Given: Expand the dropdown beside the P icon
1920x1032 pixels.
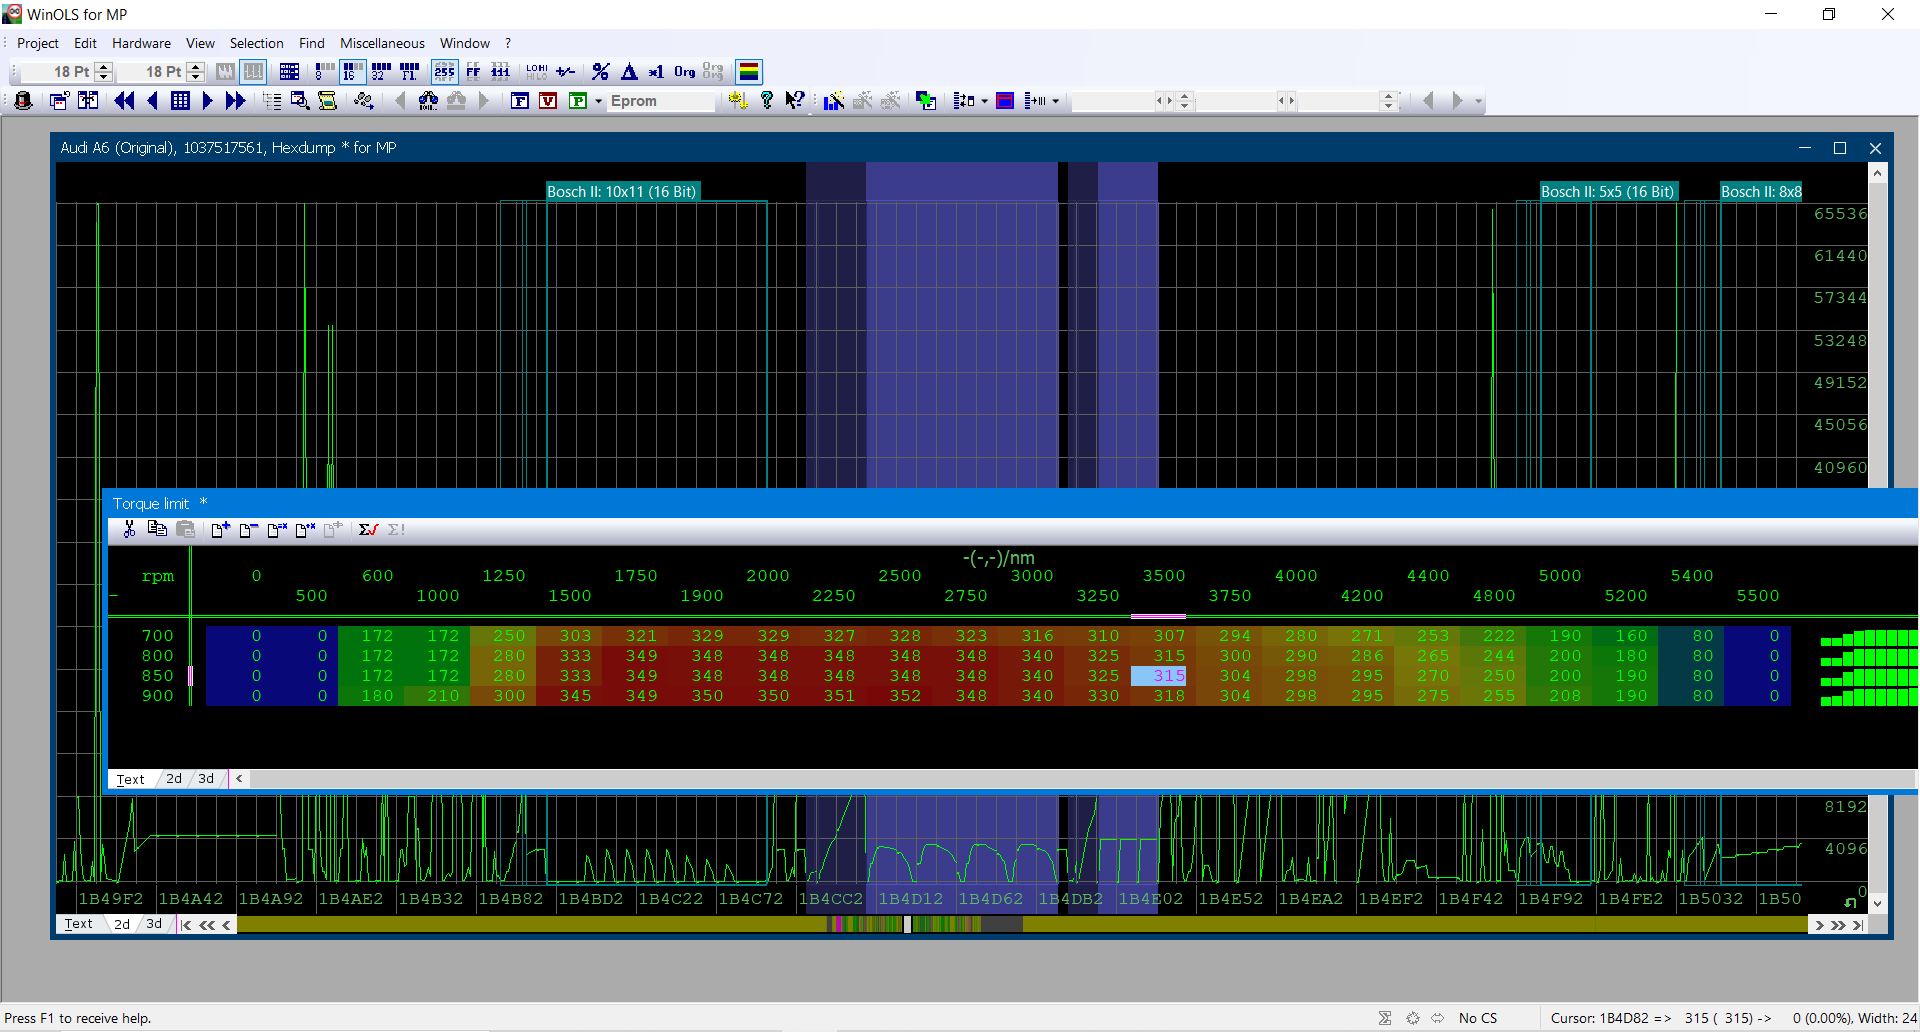Looking at the screenshot, I should [598, 100].
